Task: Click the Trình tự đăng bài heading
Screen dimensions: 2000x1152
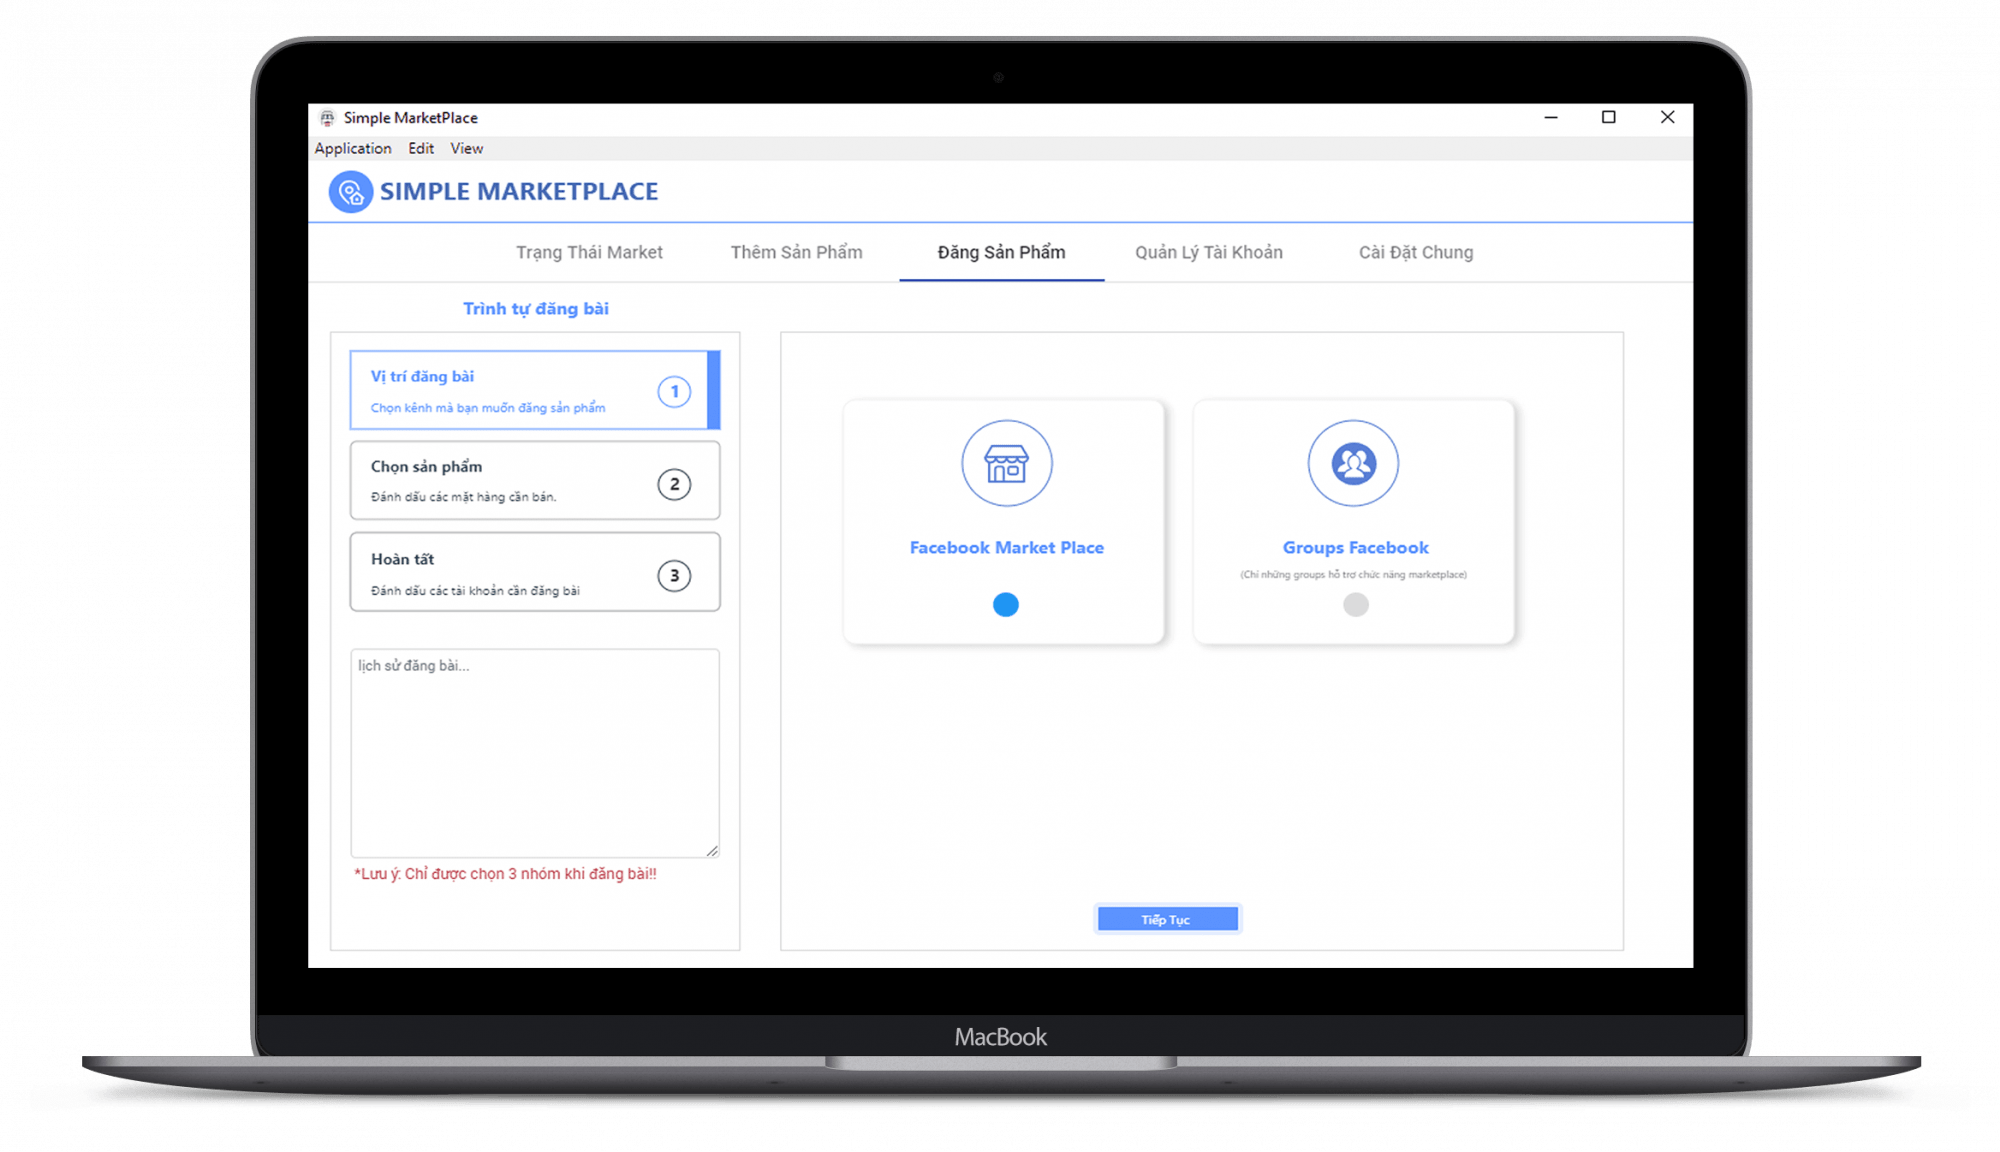Action: tap(535, 309)
